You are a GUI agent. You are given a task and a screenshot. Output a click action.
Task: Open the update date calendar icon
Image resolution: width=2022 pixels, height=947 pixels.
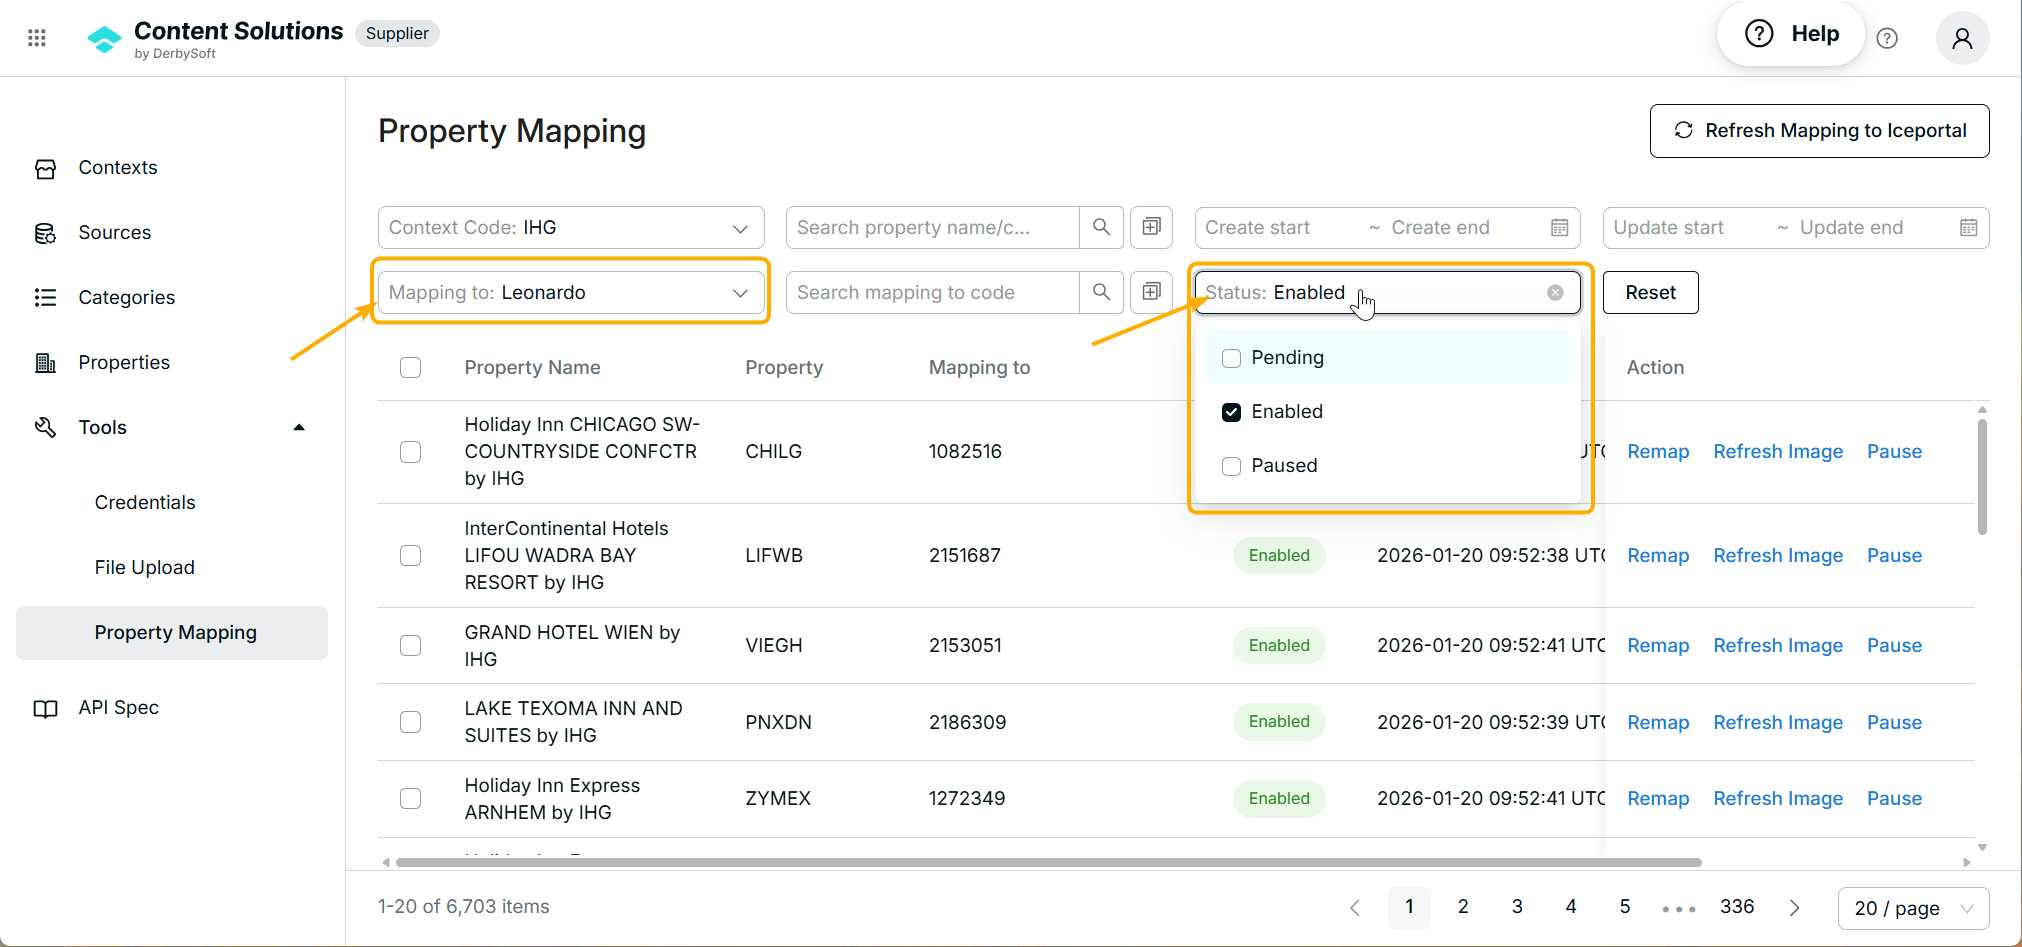[1968, 227]
